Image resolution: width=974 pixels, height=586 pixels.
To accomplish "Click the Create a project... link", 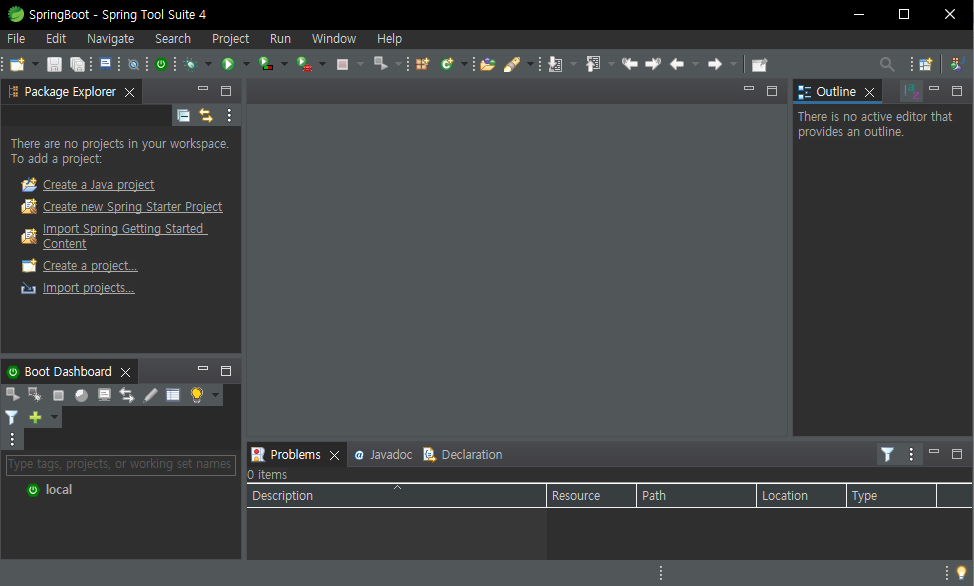I will (x=90, y=265).
